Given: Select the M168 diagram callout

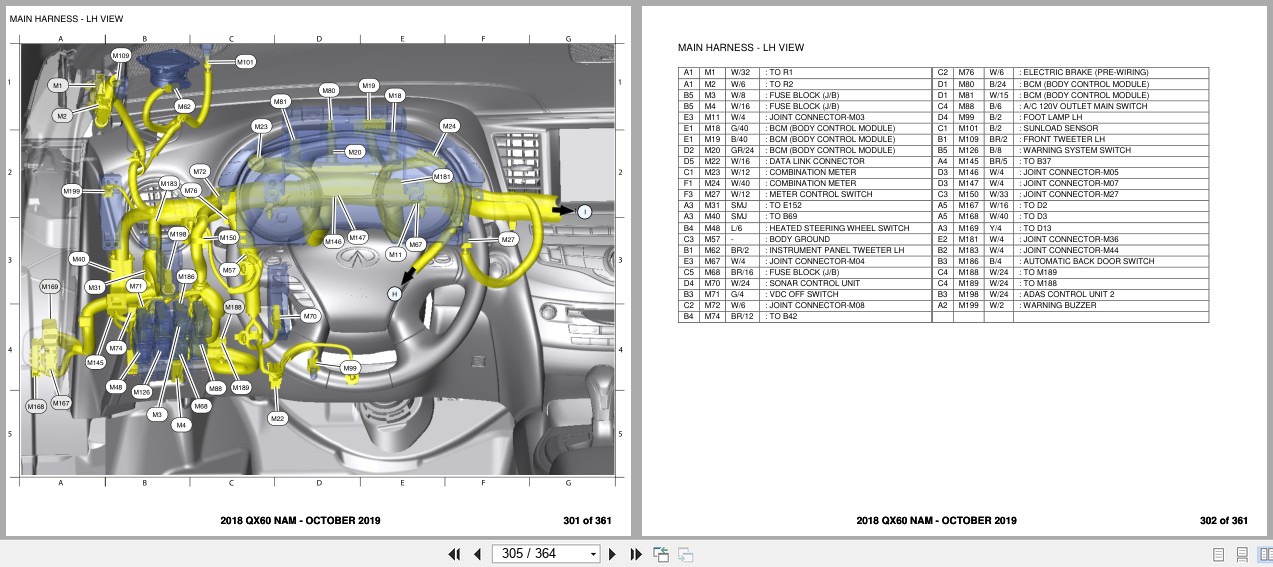Looking at the screenshot, I should point(36,406).
